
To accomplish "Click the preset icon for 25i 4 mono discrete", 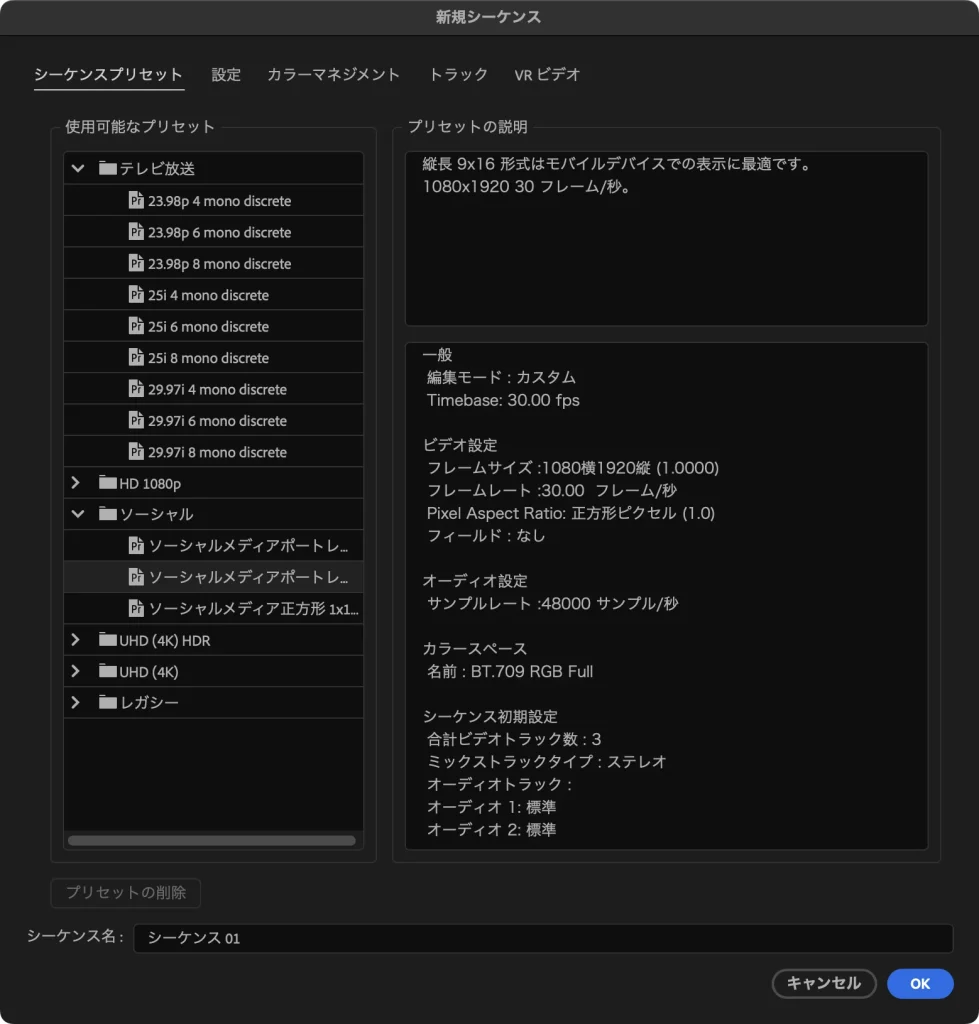I will click(136, 295).
